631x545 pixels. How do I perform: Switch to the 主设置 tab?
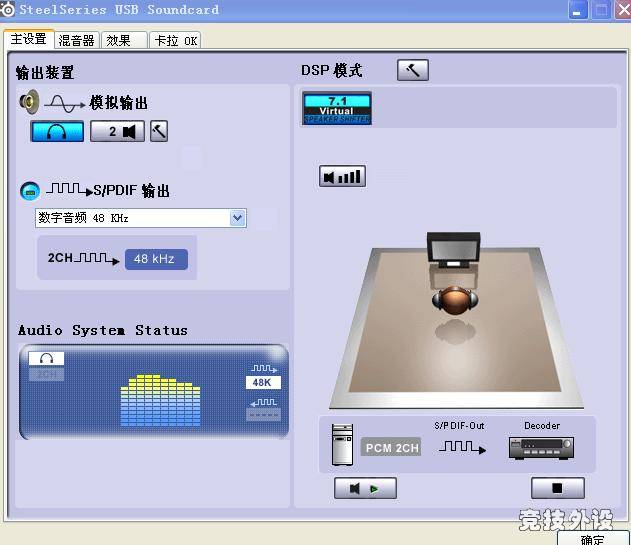click(29, 39)
